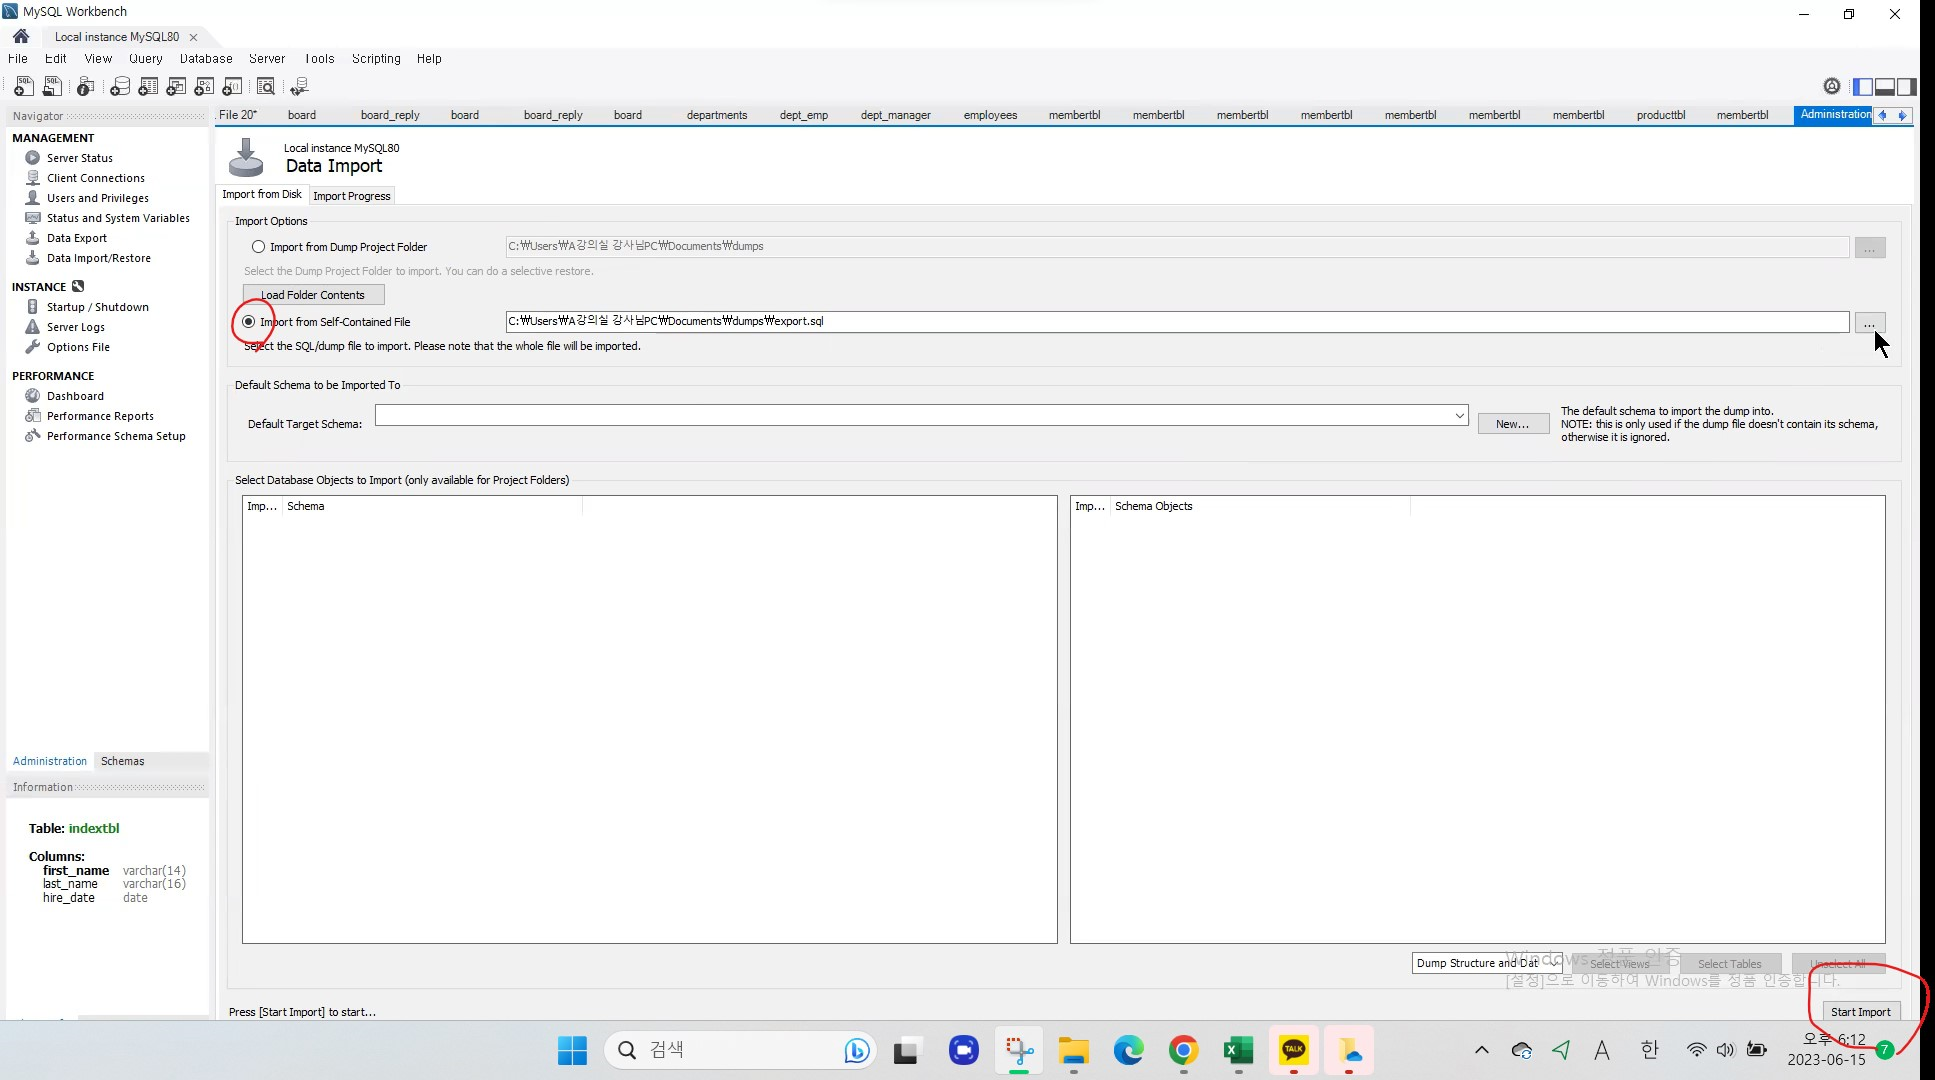The image size is (1935, 1080).
Task: Select Import from Self-Contained File option
Action: (249, 322)
